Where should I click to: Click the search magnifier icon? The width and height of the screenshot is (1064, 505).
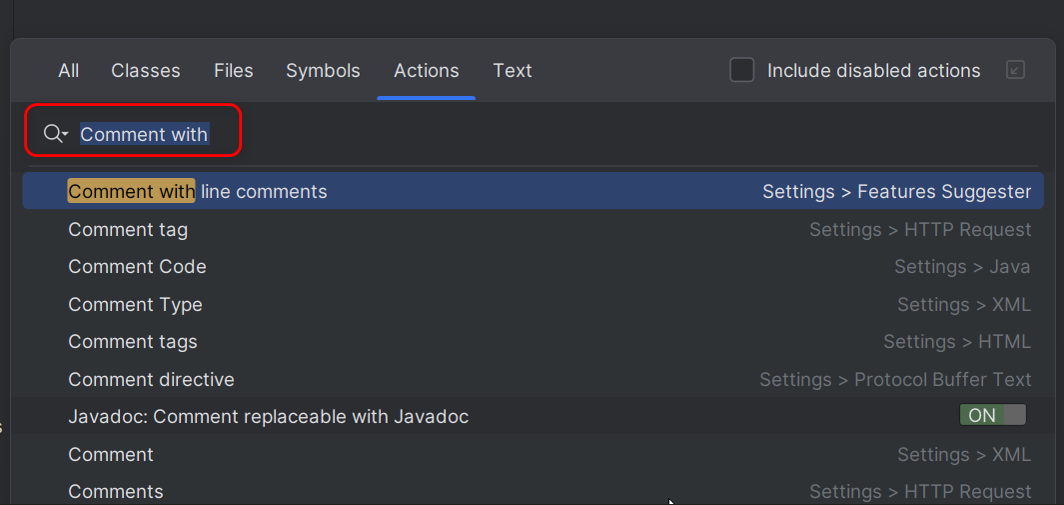tap(52, 133)
